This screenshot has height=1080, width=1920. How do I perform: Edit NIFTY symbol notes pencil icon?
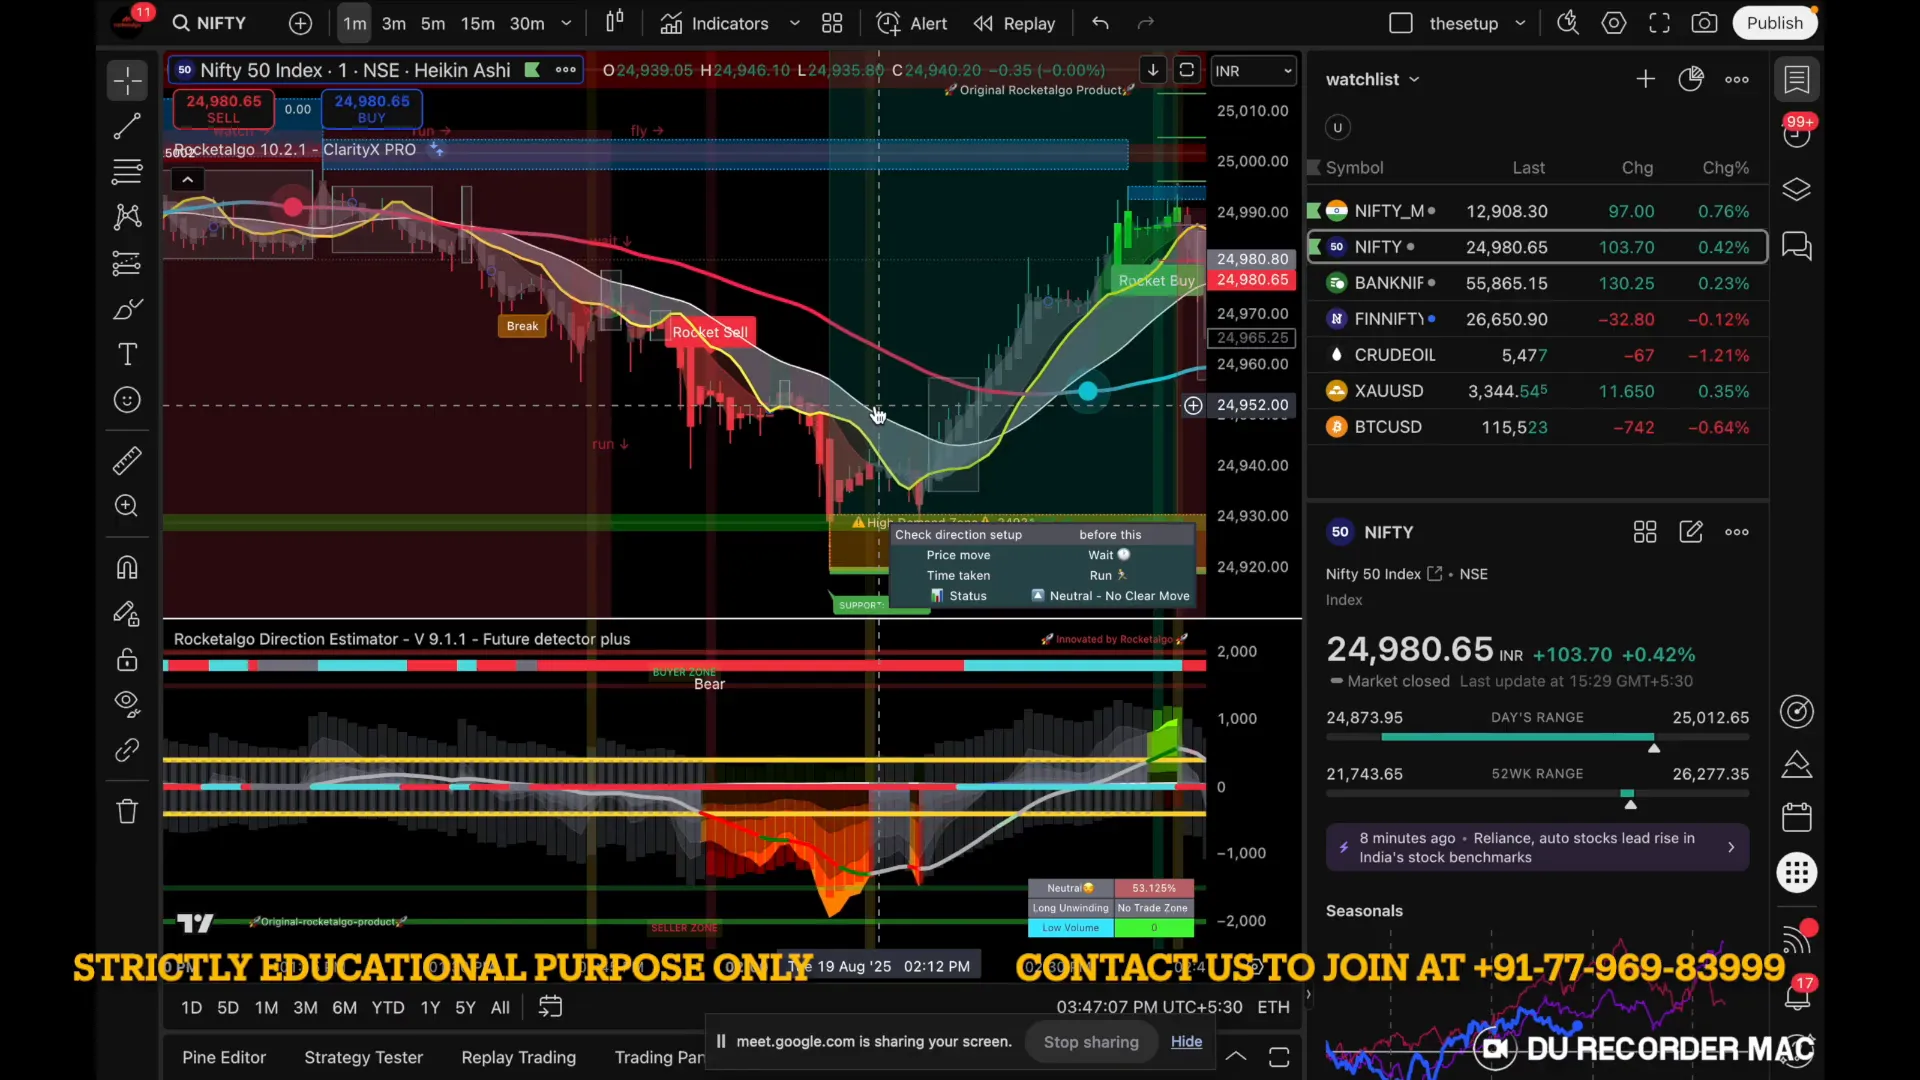1691,532
